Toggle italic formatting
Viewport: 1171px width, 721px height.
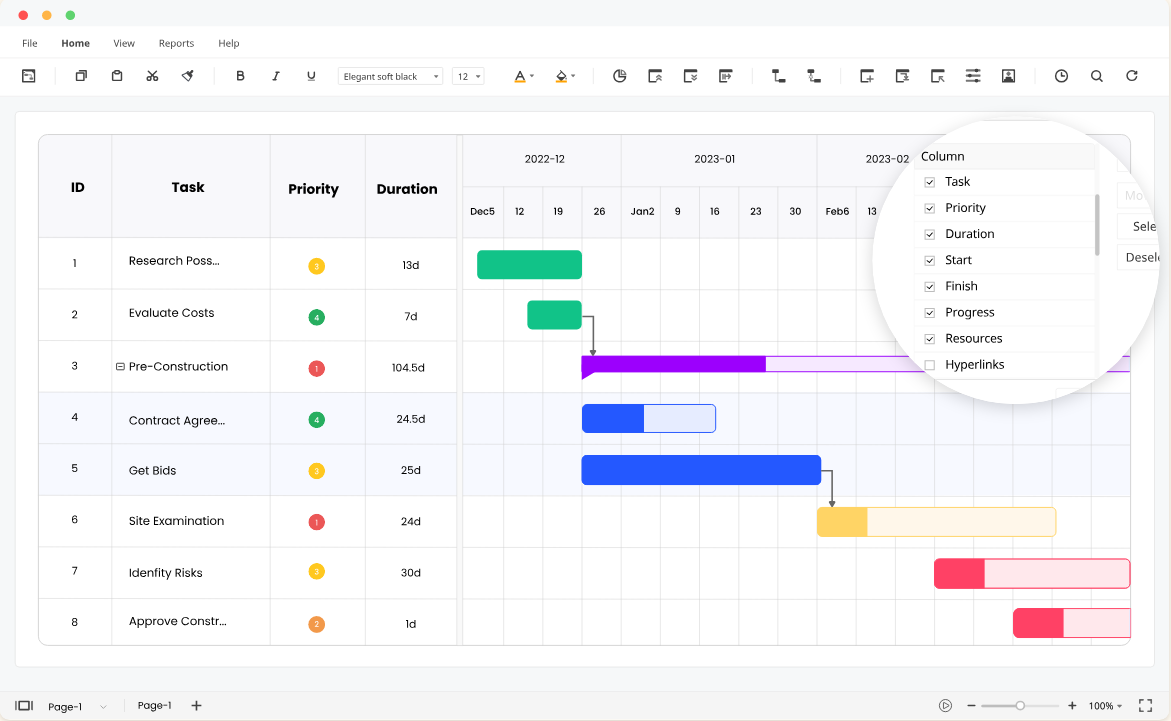click(x=276, y=75)
